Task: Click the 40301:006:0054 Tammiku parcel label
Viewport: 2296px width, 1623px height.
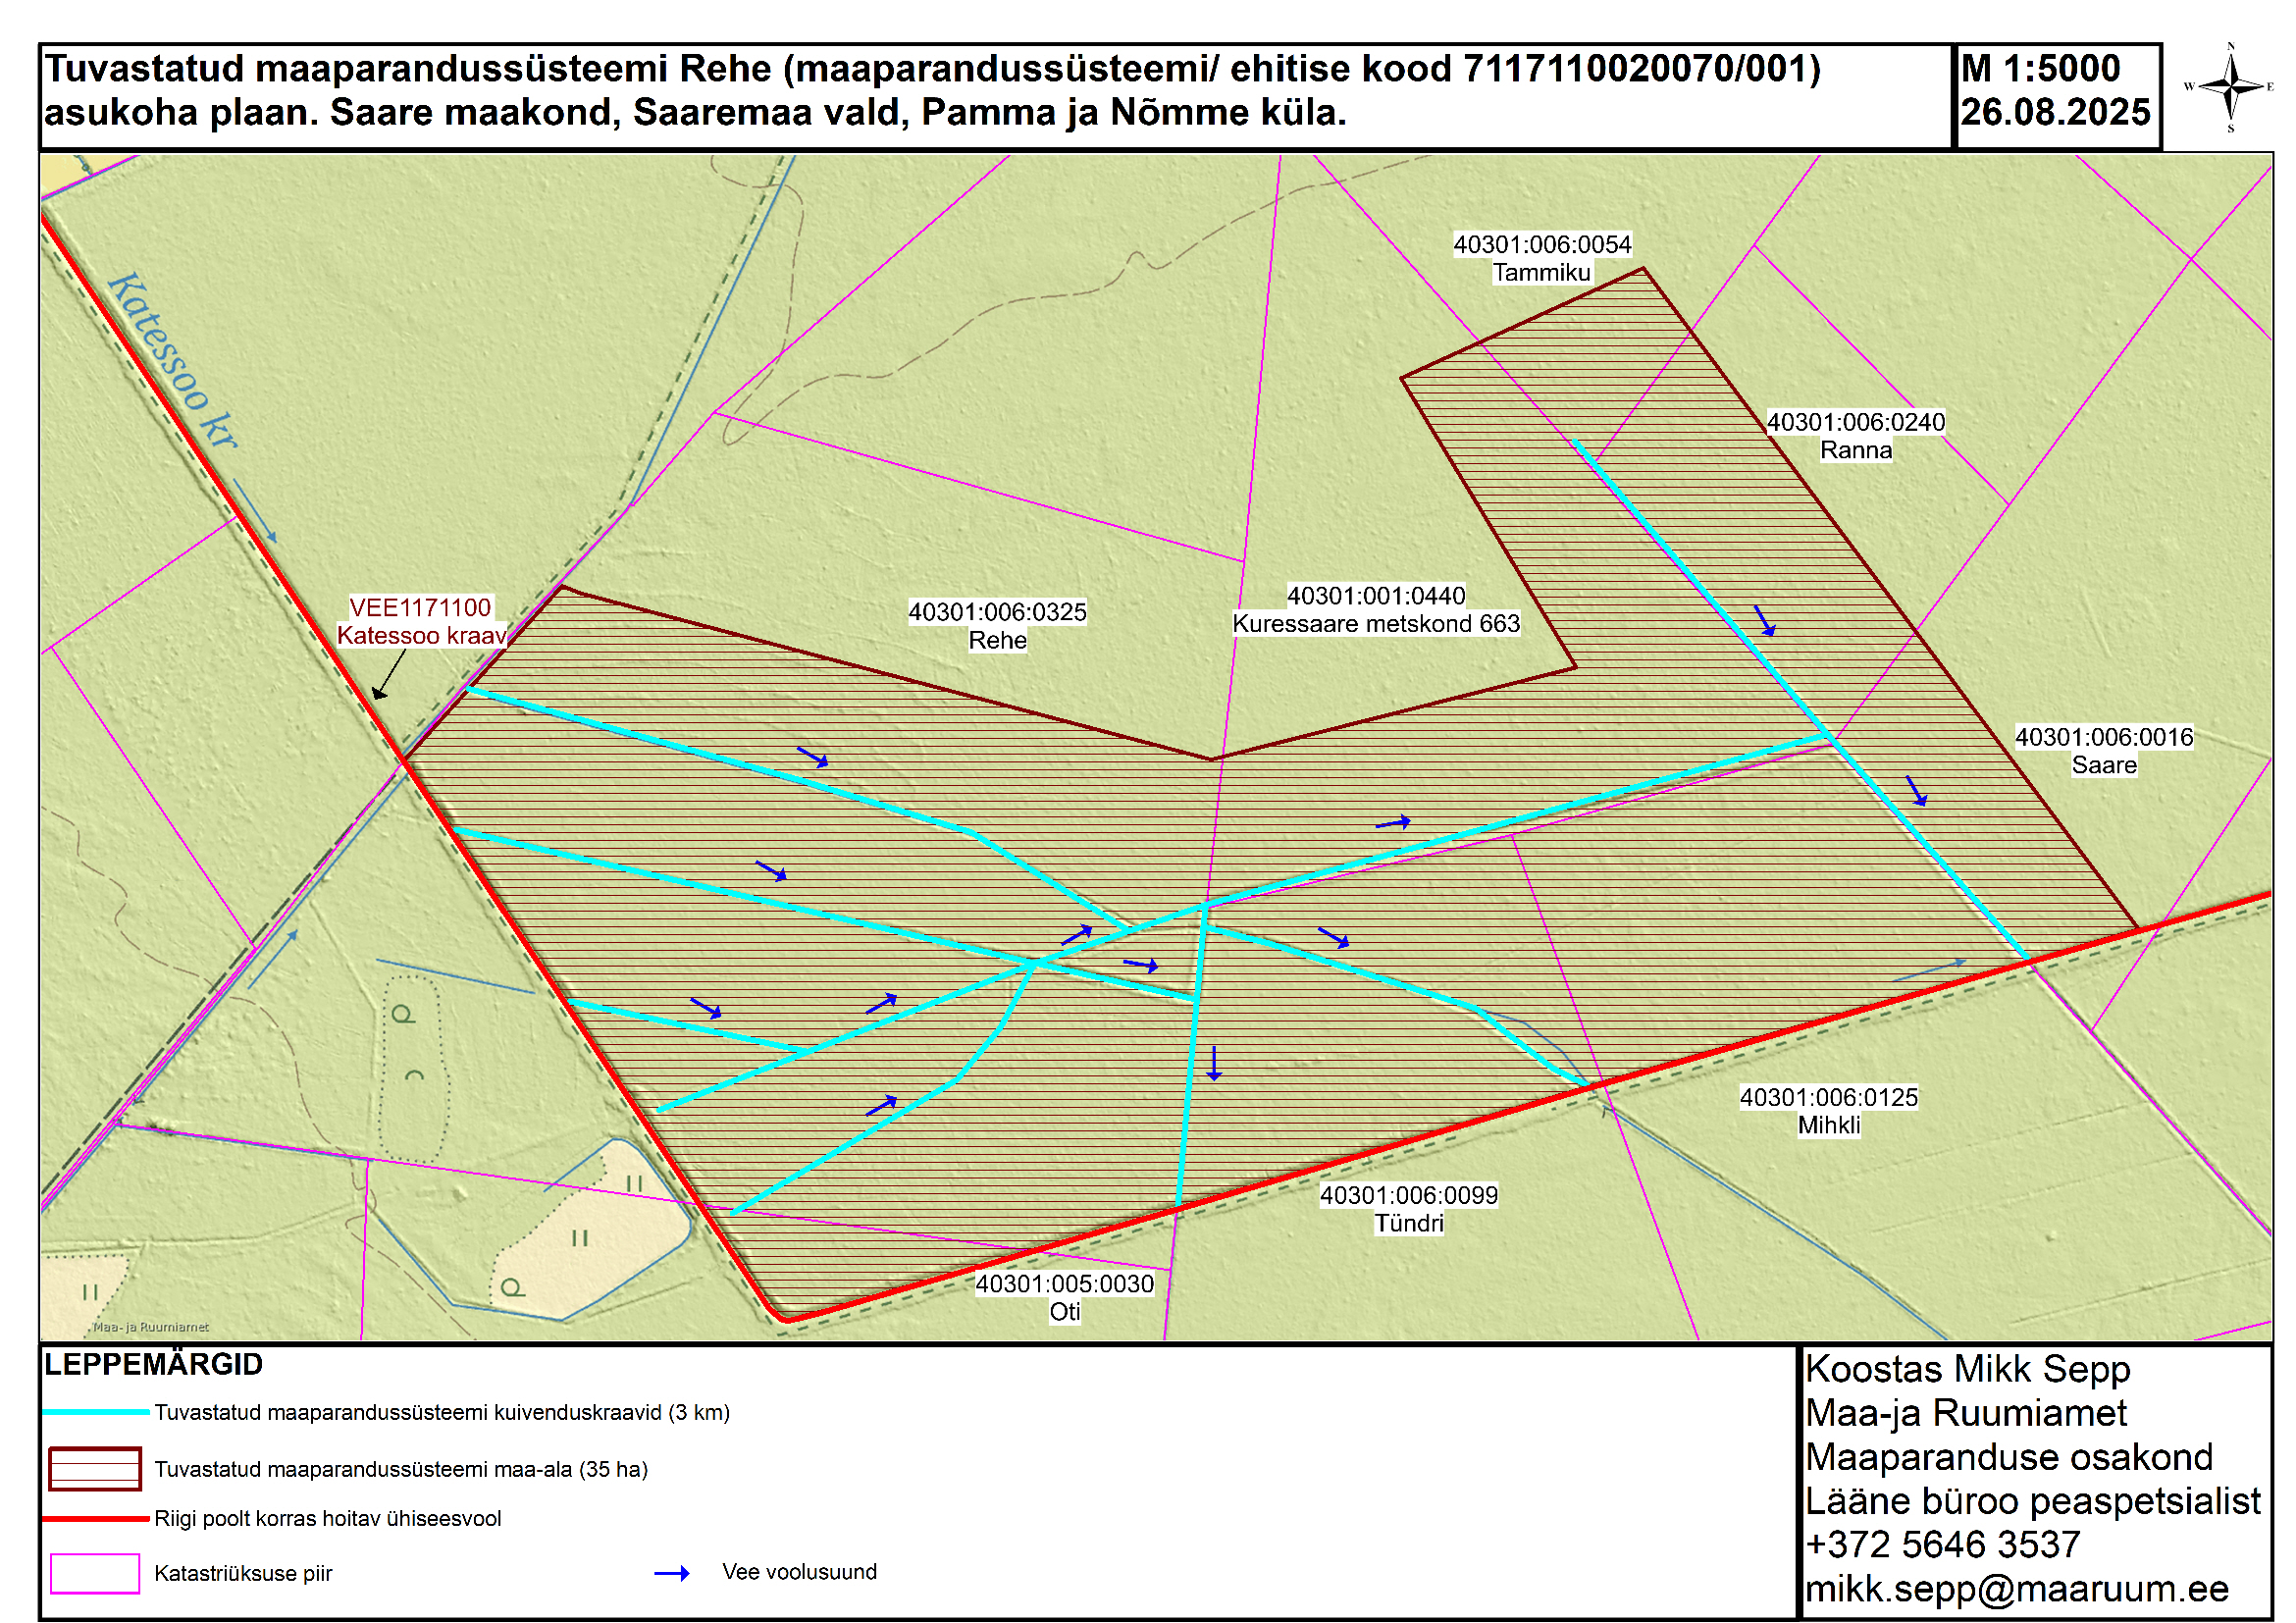Action: (x=1542, y=258)
